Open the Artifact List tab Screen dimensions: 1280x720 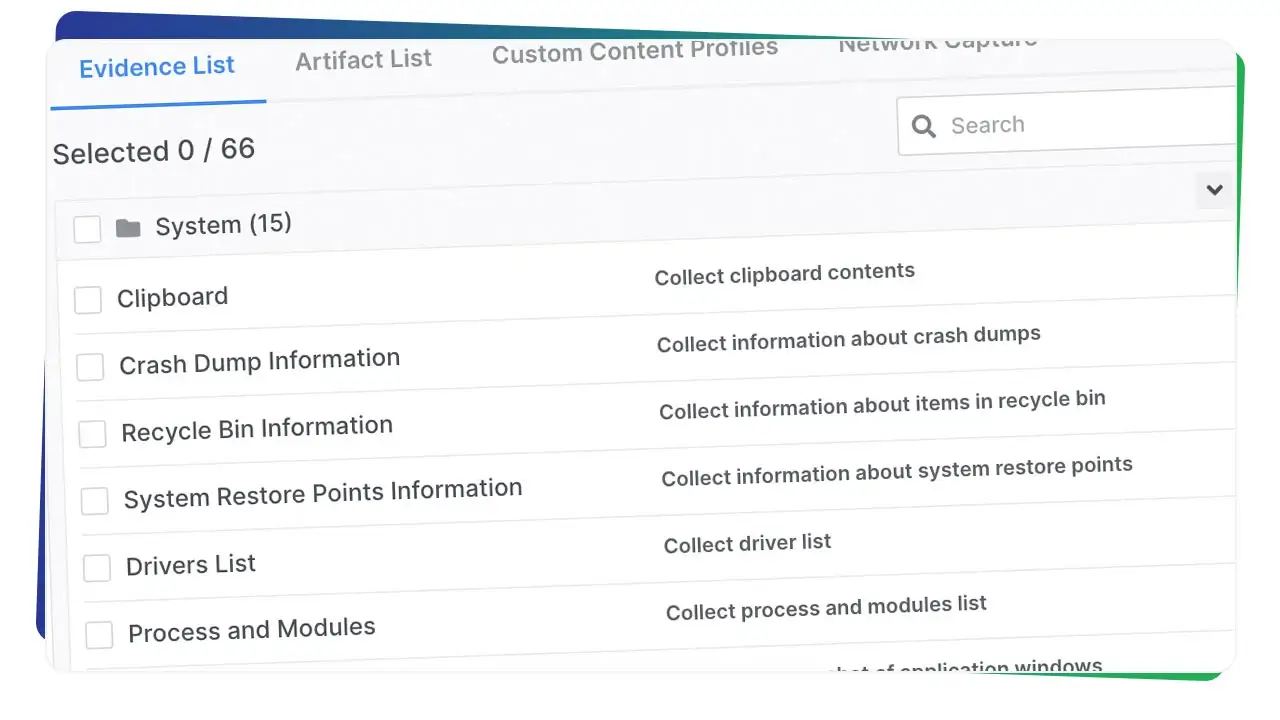364,60
